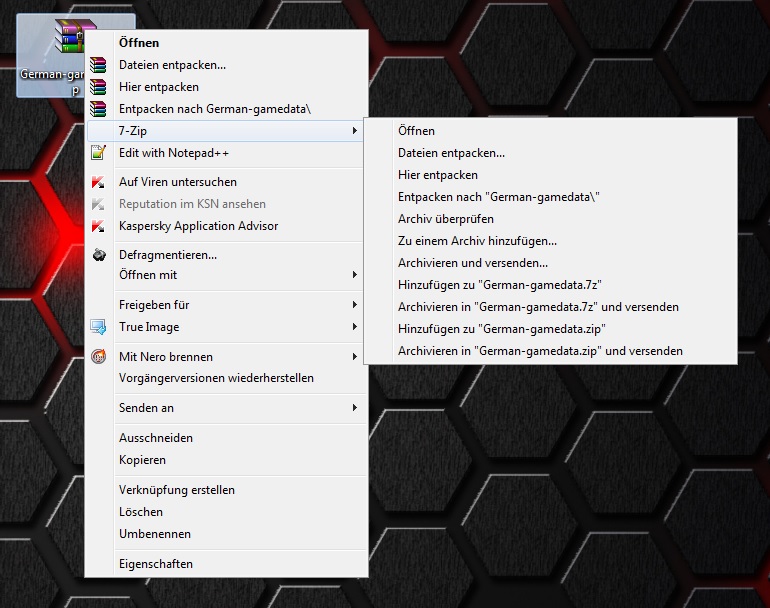Choose Hier entpacken in 7-Zip submenu
This screenshot has height=608, width=770.
[550, 175]
